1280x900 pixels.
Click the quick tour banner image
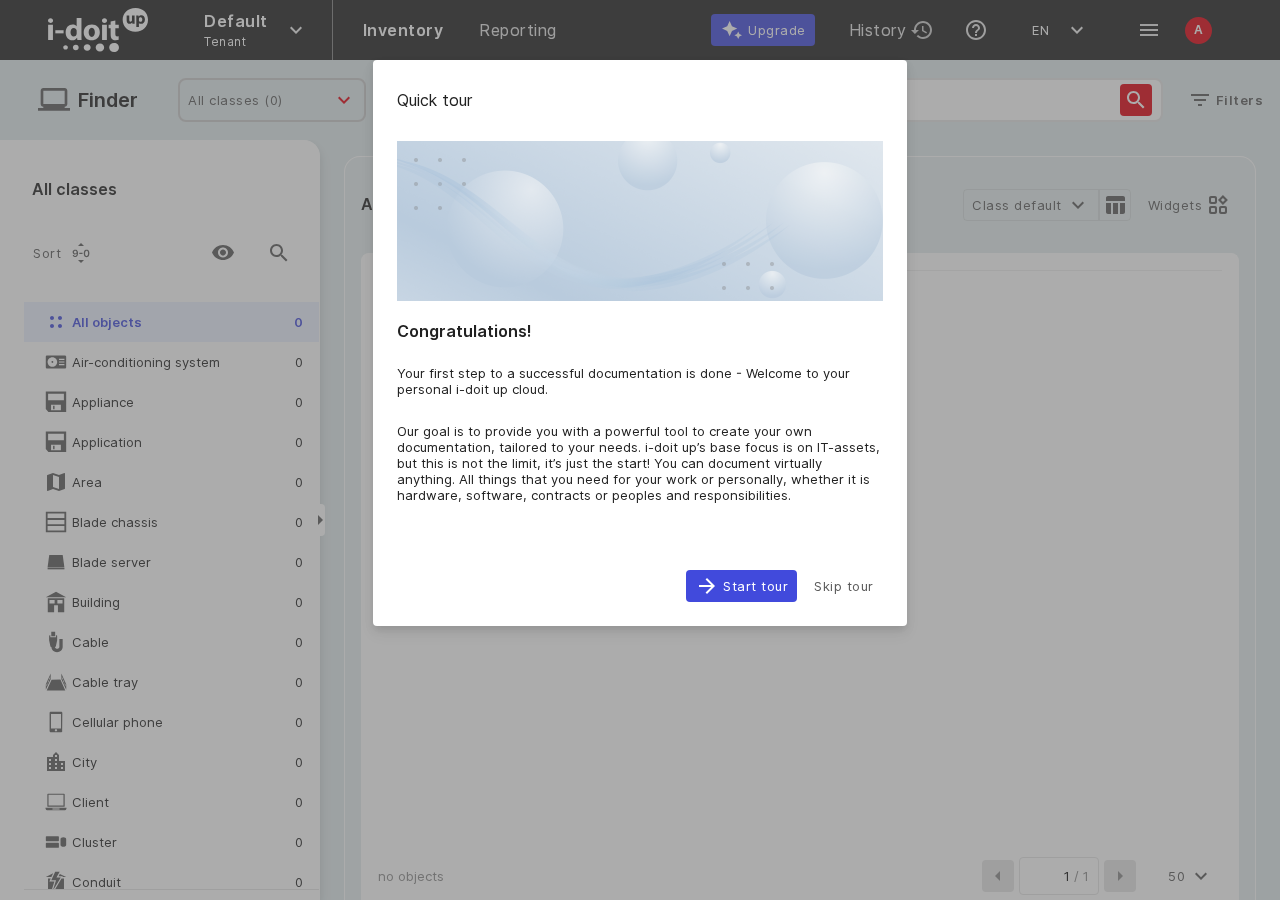pyautogui.click(x=640, y=221)
